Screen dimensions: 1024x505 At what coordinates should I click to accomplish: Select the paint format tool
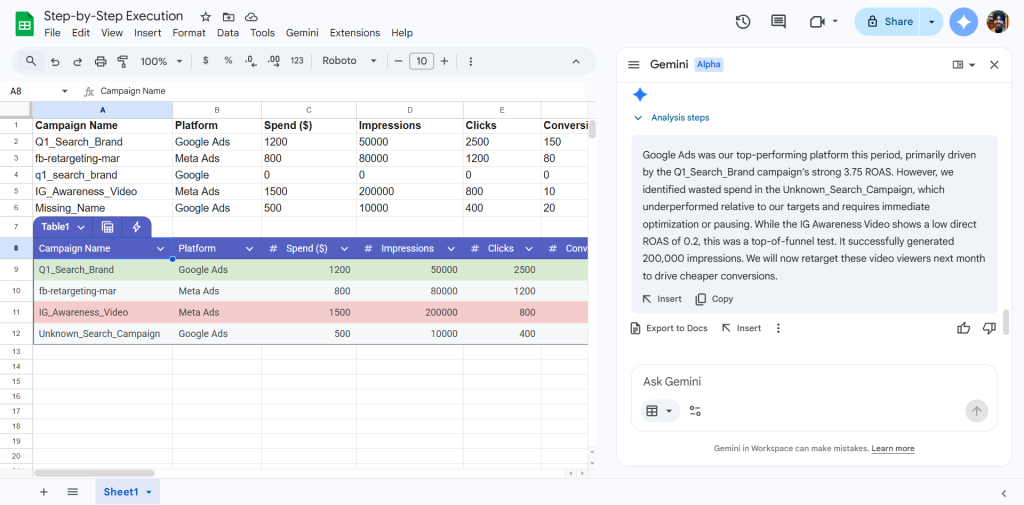(123, 62)
